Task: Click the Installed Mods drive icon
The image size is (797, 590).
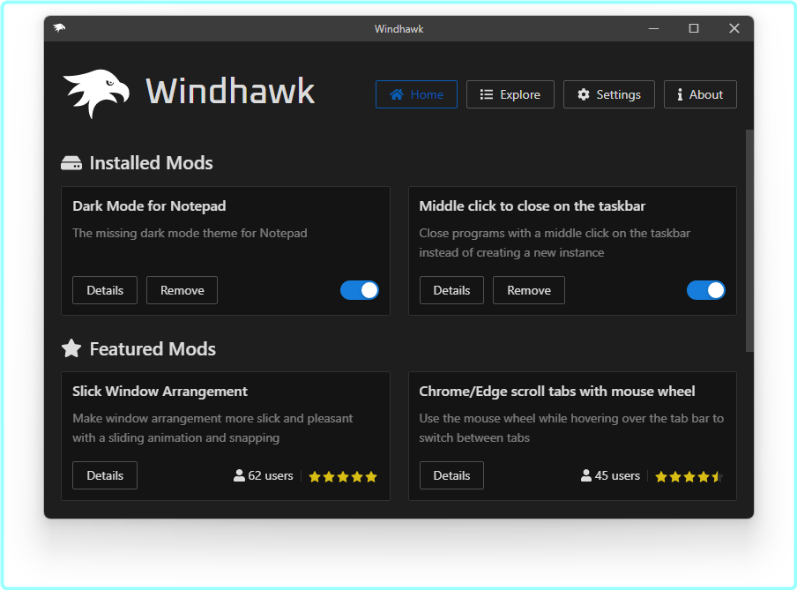Action: pyautogui.click(x=71, y=163)
